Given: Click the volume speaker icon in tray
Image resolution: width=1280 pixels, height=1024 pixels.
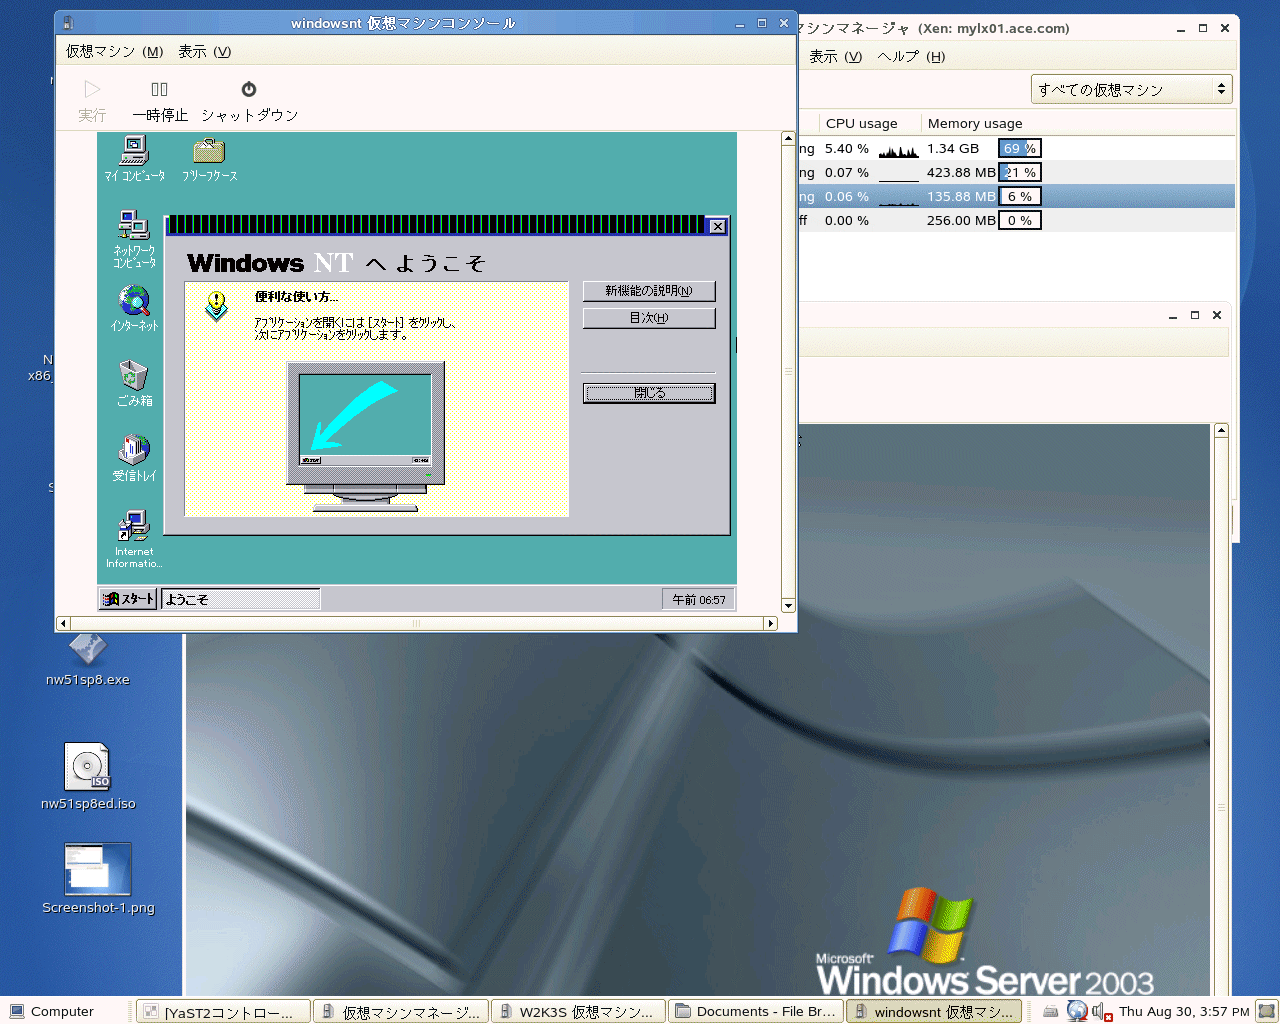Looking at the screenshot, I should click(x=1101, y=1011).
